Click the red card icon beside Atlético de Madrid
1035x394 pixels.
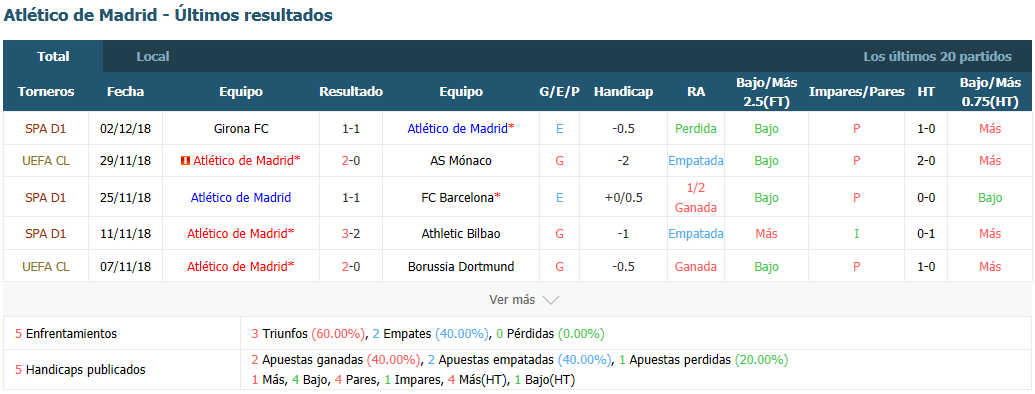coord(185,160)
